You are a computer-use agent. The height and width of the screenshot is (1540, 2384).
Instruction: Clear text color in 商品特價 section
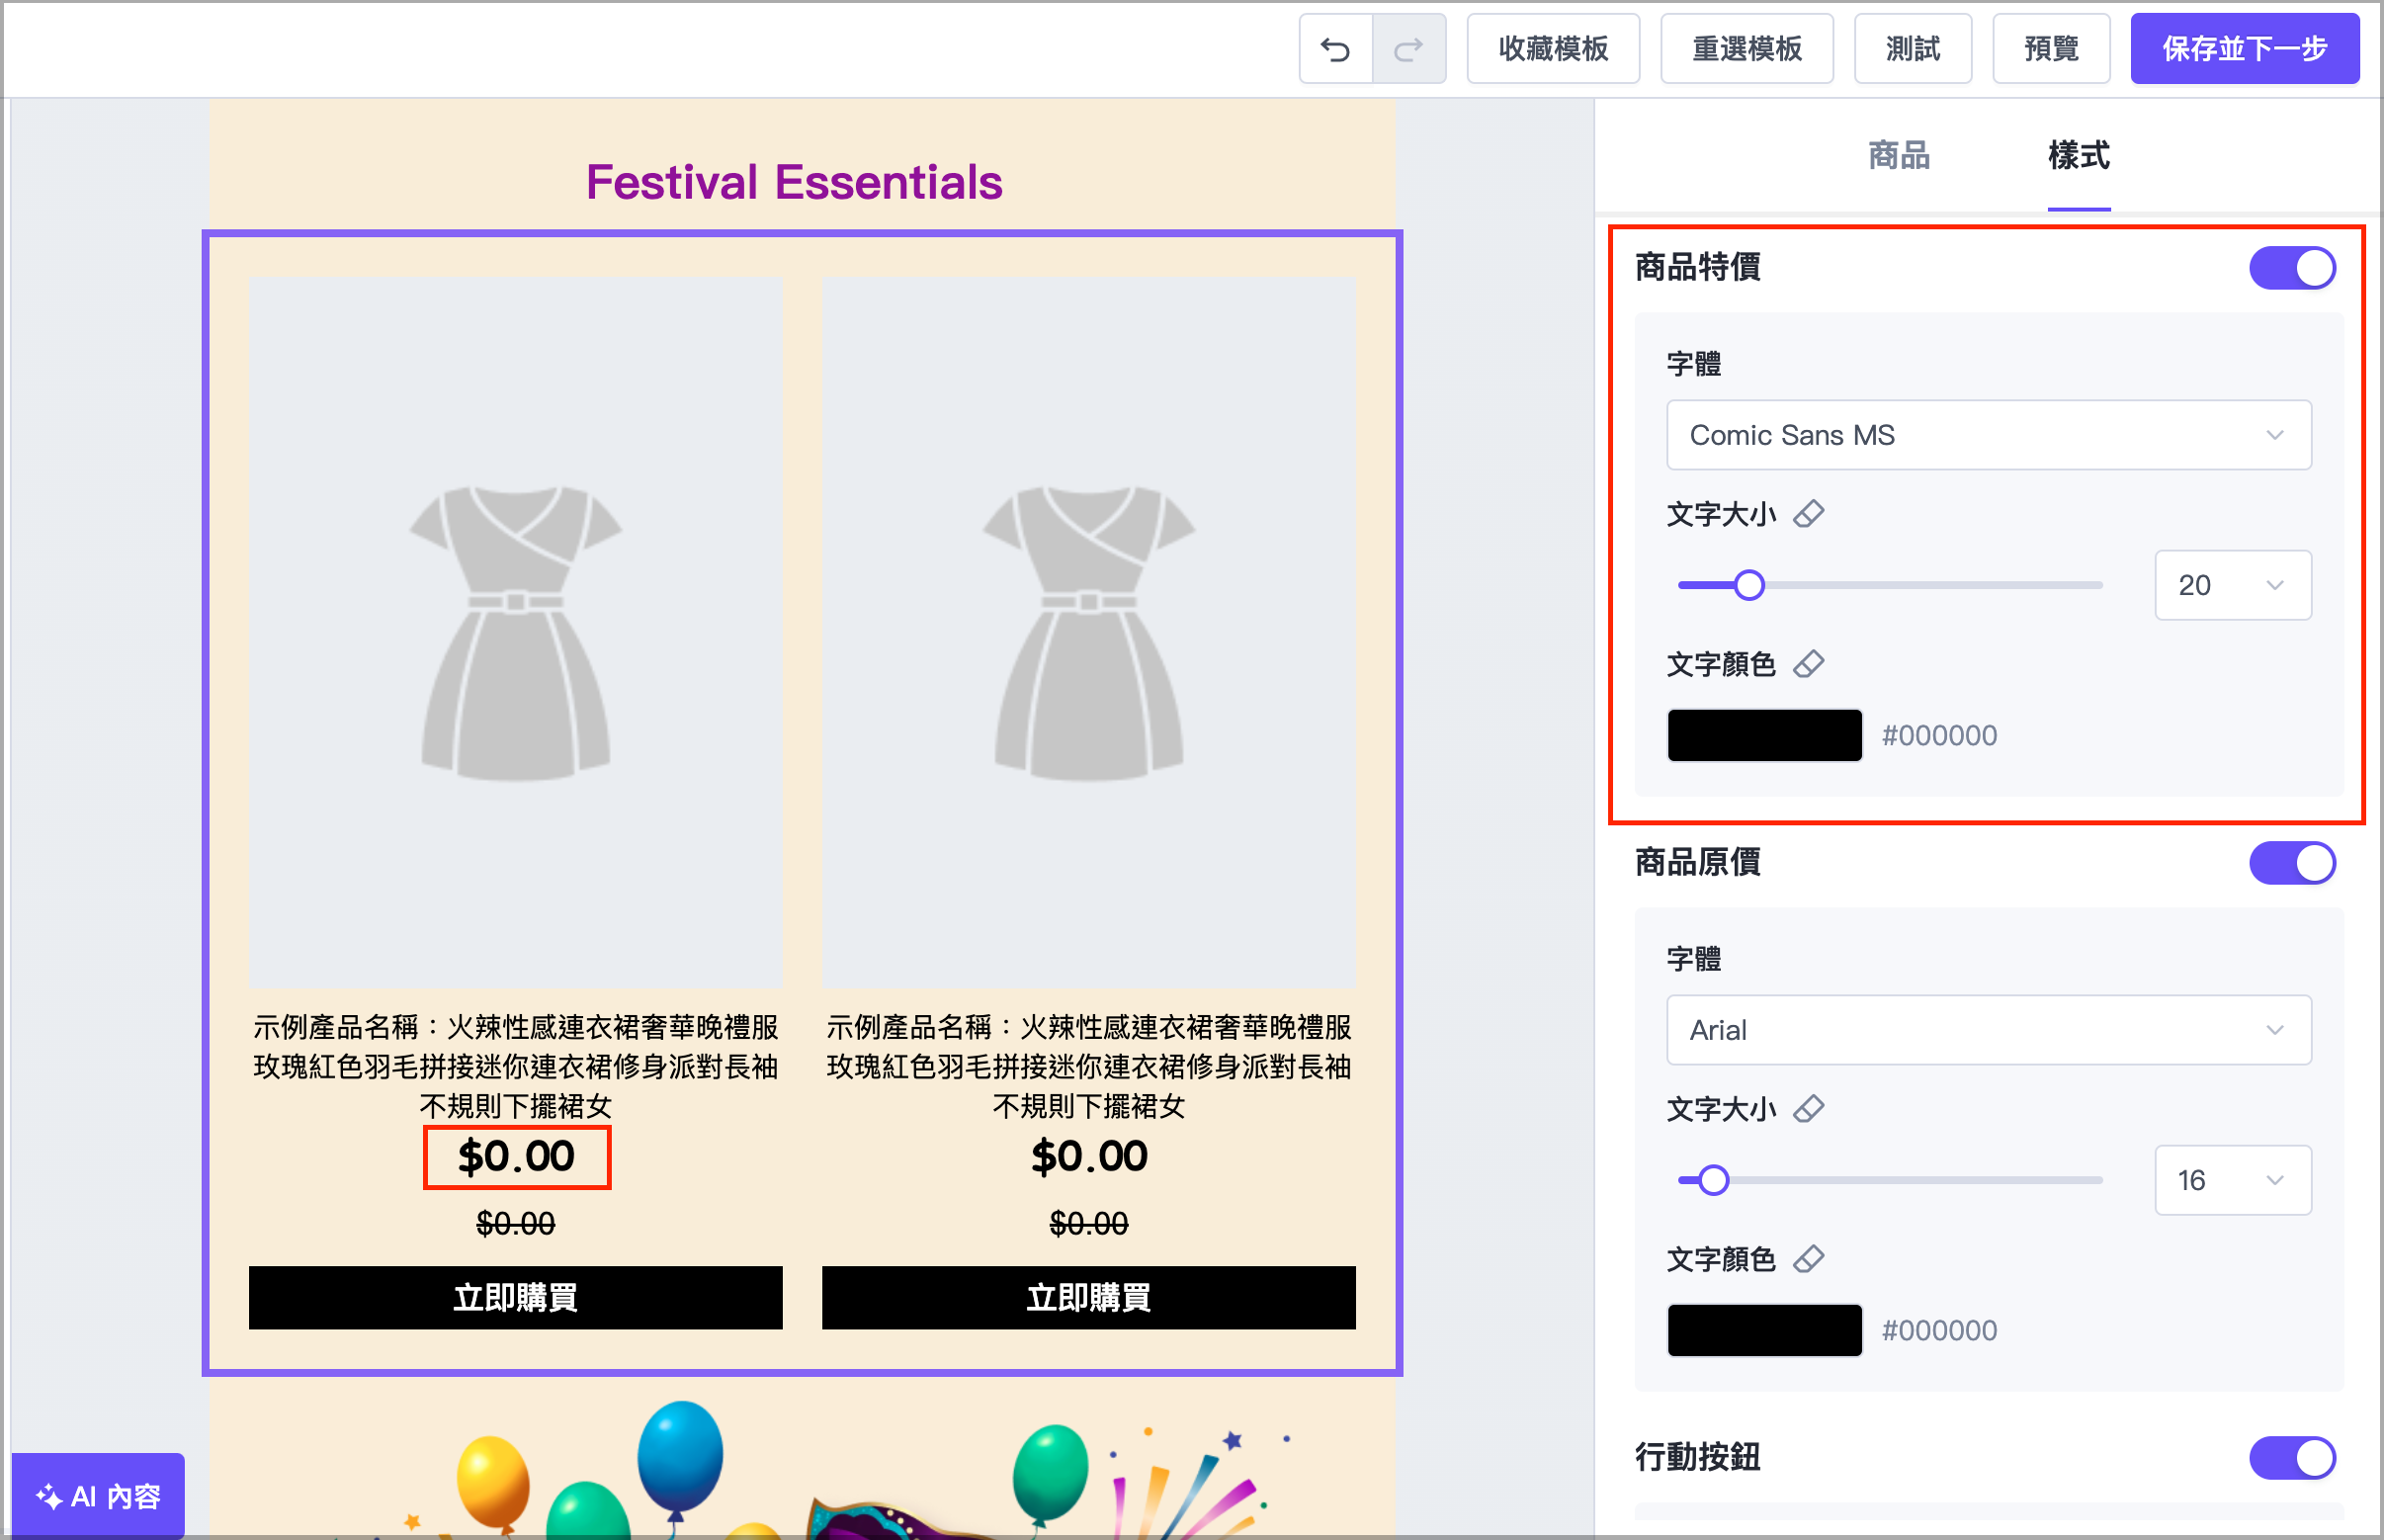tap(1810, 663)
